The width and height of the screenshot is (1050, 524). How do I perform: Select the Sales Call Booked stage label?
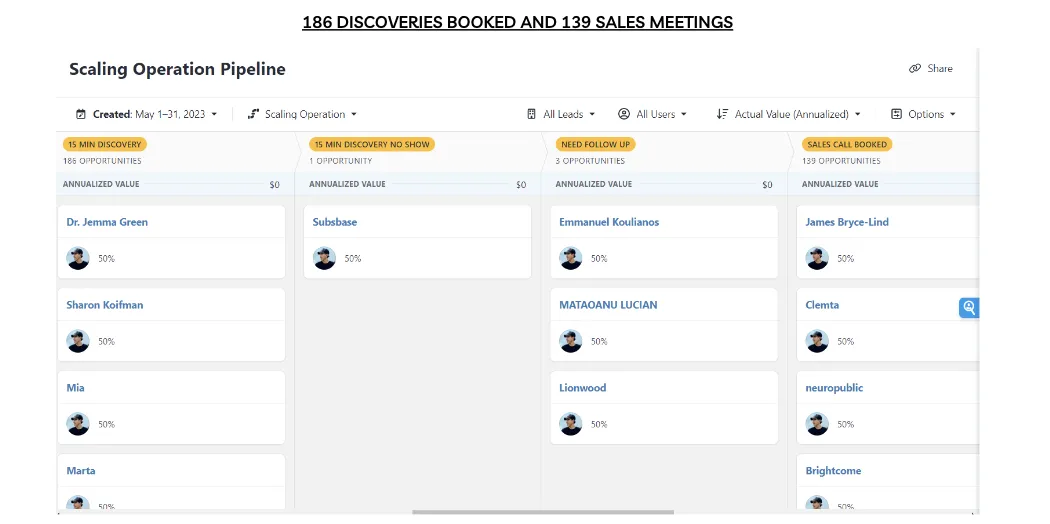click(847, 144)
